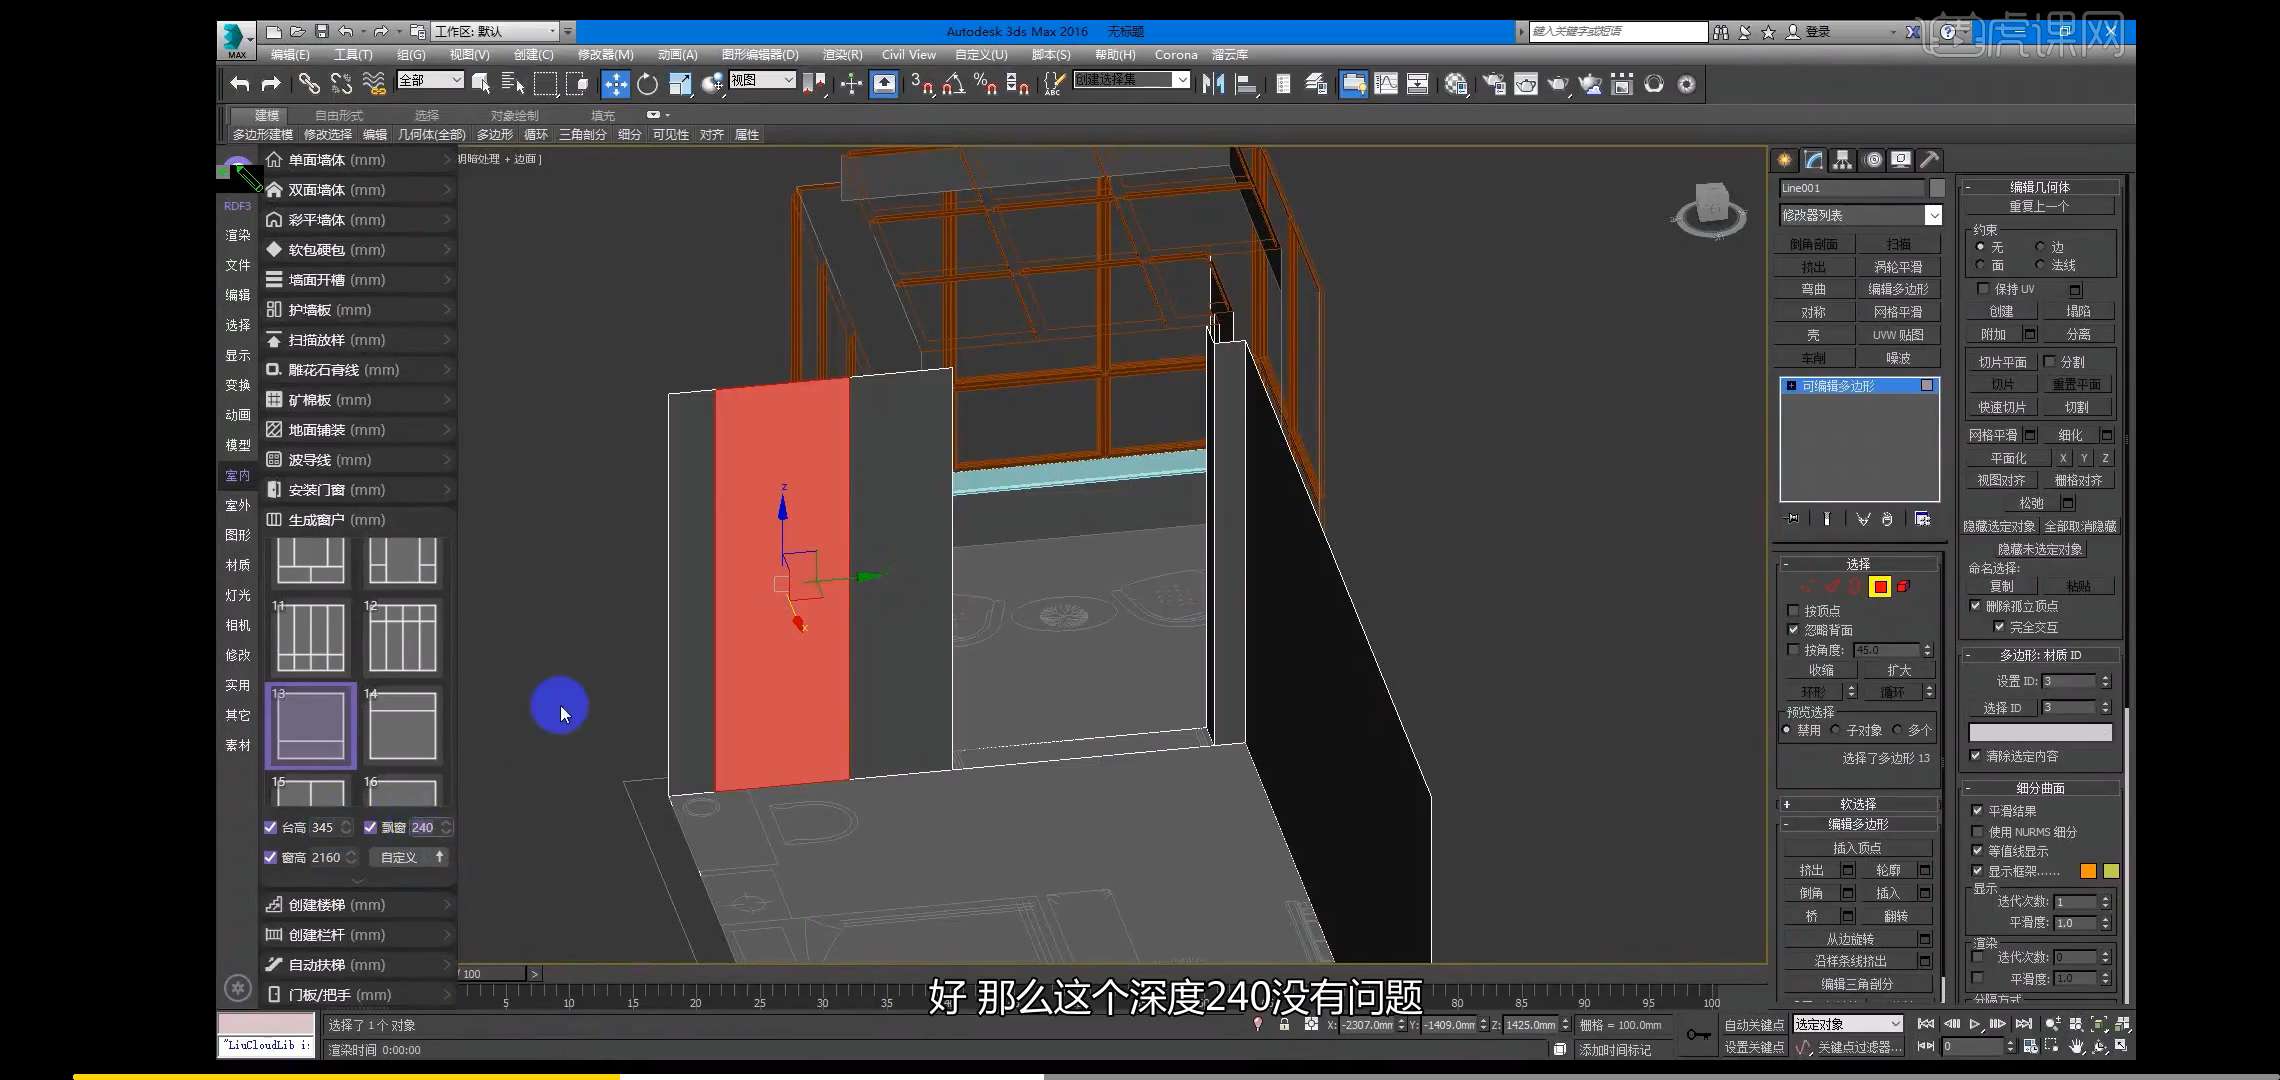Screen dimensions: 2280x1080
Task: Open the selection filter 全部 dropdown
Action: 455,80
